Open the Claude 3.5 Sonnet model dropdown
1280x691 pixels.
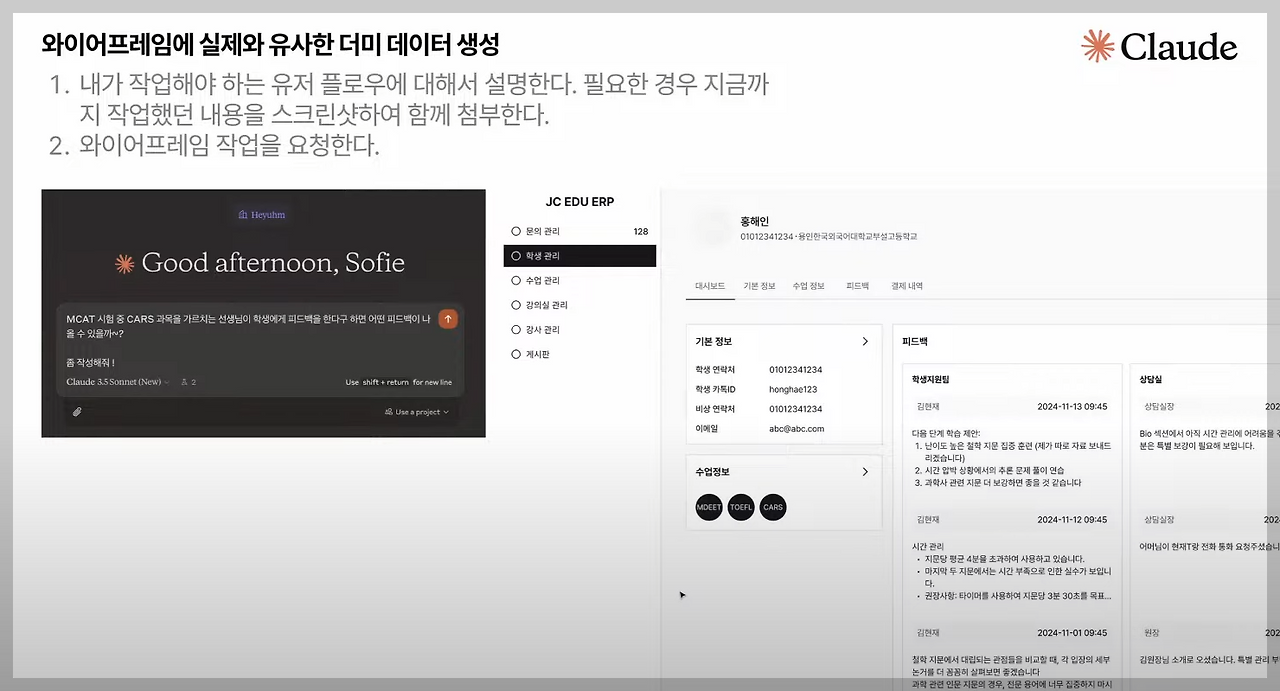point(118,382)
